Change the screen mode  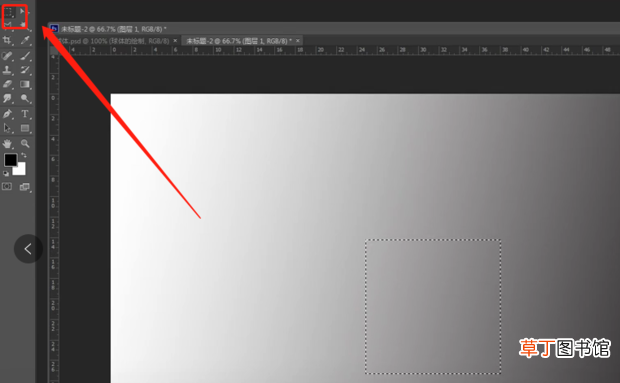[25, 187]
